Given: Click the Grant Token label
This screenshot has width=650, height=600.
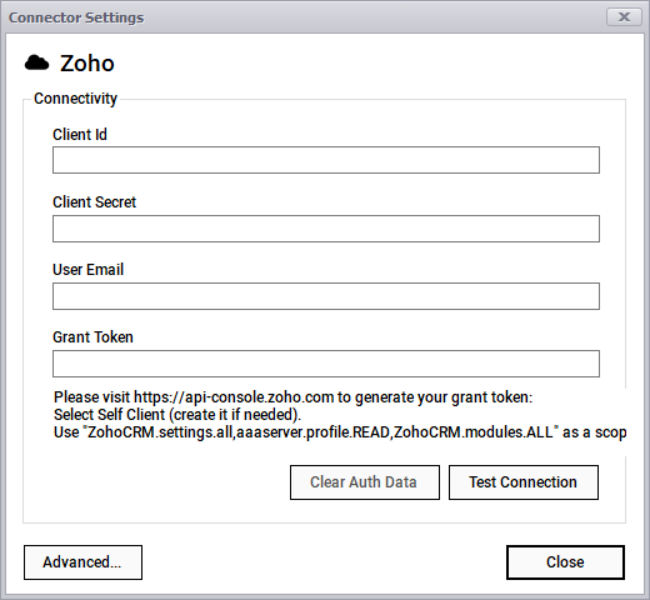Looking at the screenshot, I should click(x=93, y=337).
